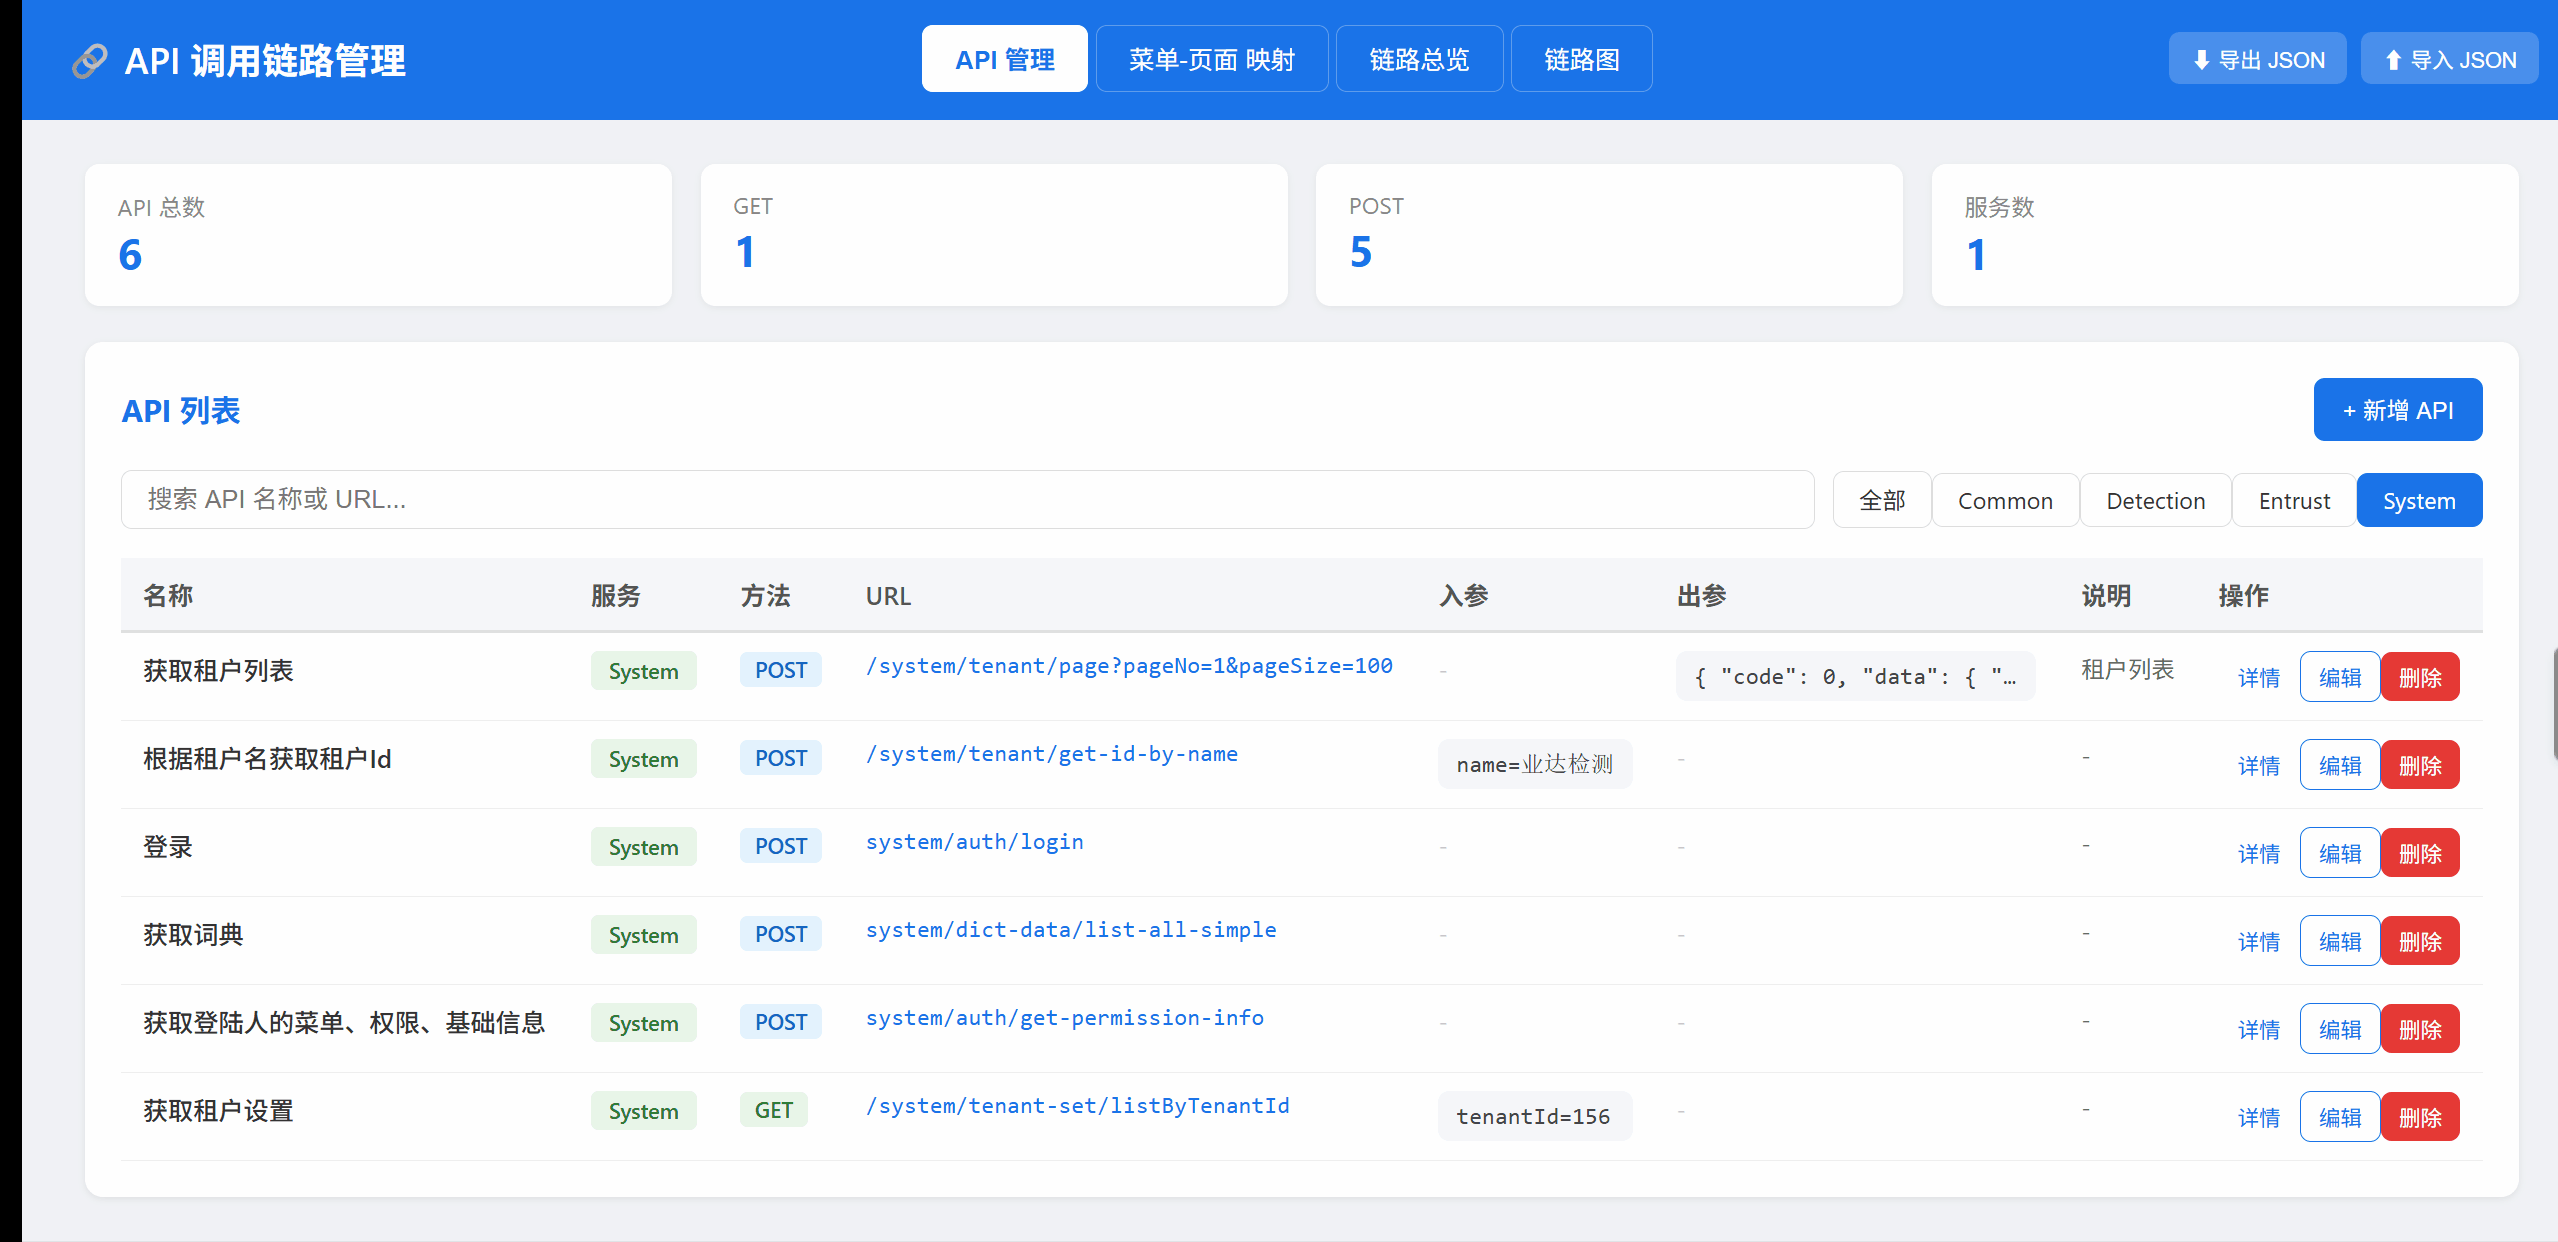The image size is (2558, 1242).
Task: Click the system/dict-data/list-all-simple URL
Action: click(x=1071, y=930)
